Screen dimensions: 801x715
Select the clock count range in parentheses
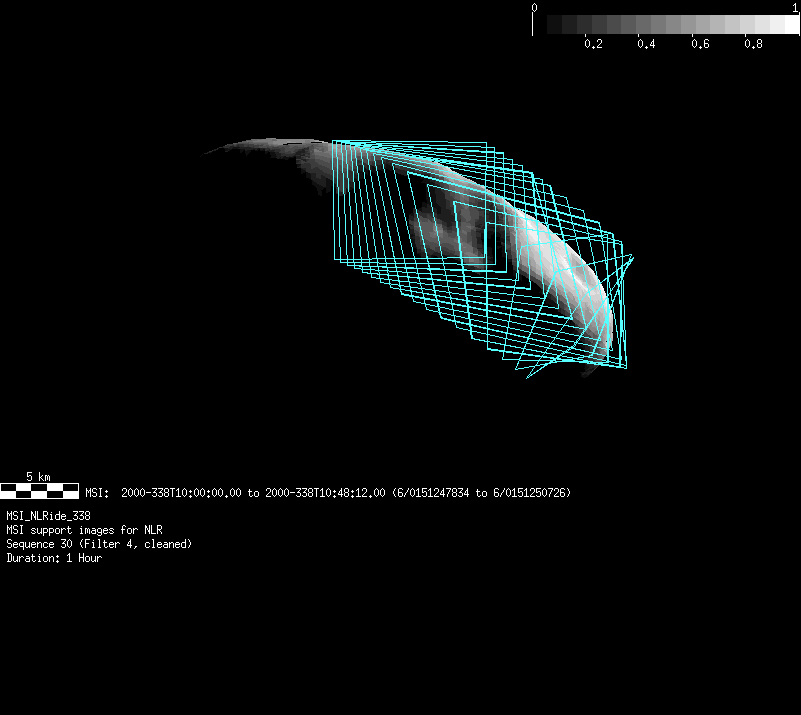pos(481,493)
